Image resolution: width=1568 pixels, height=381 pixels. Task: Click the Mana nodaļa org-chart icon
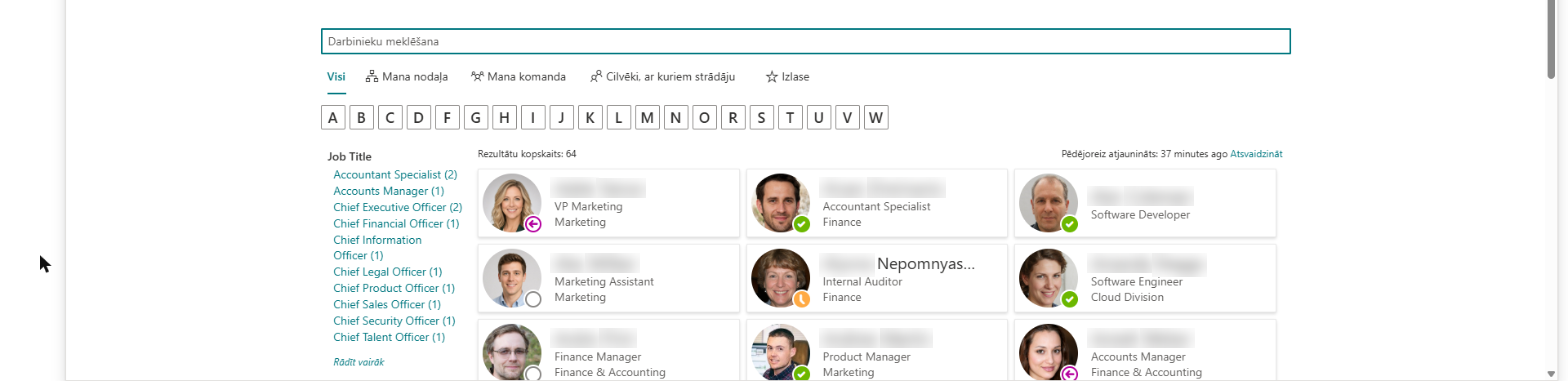[372, 76]
